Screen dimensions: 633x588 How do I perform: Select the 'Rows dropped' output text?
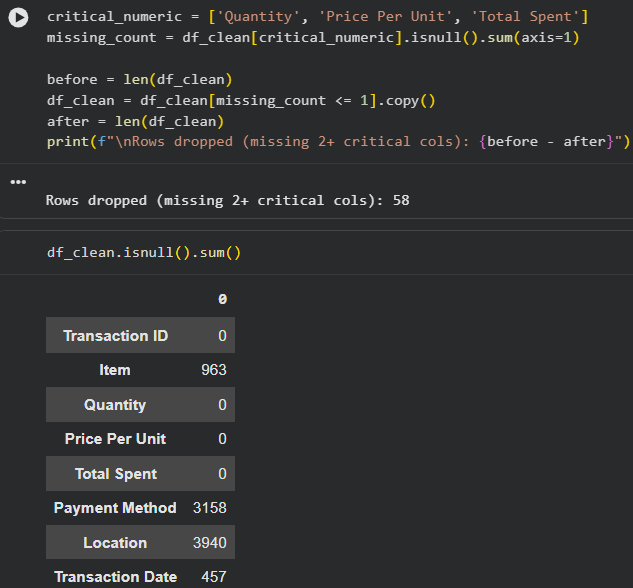pos(227,200)
